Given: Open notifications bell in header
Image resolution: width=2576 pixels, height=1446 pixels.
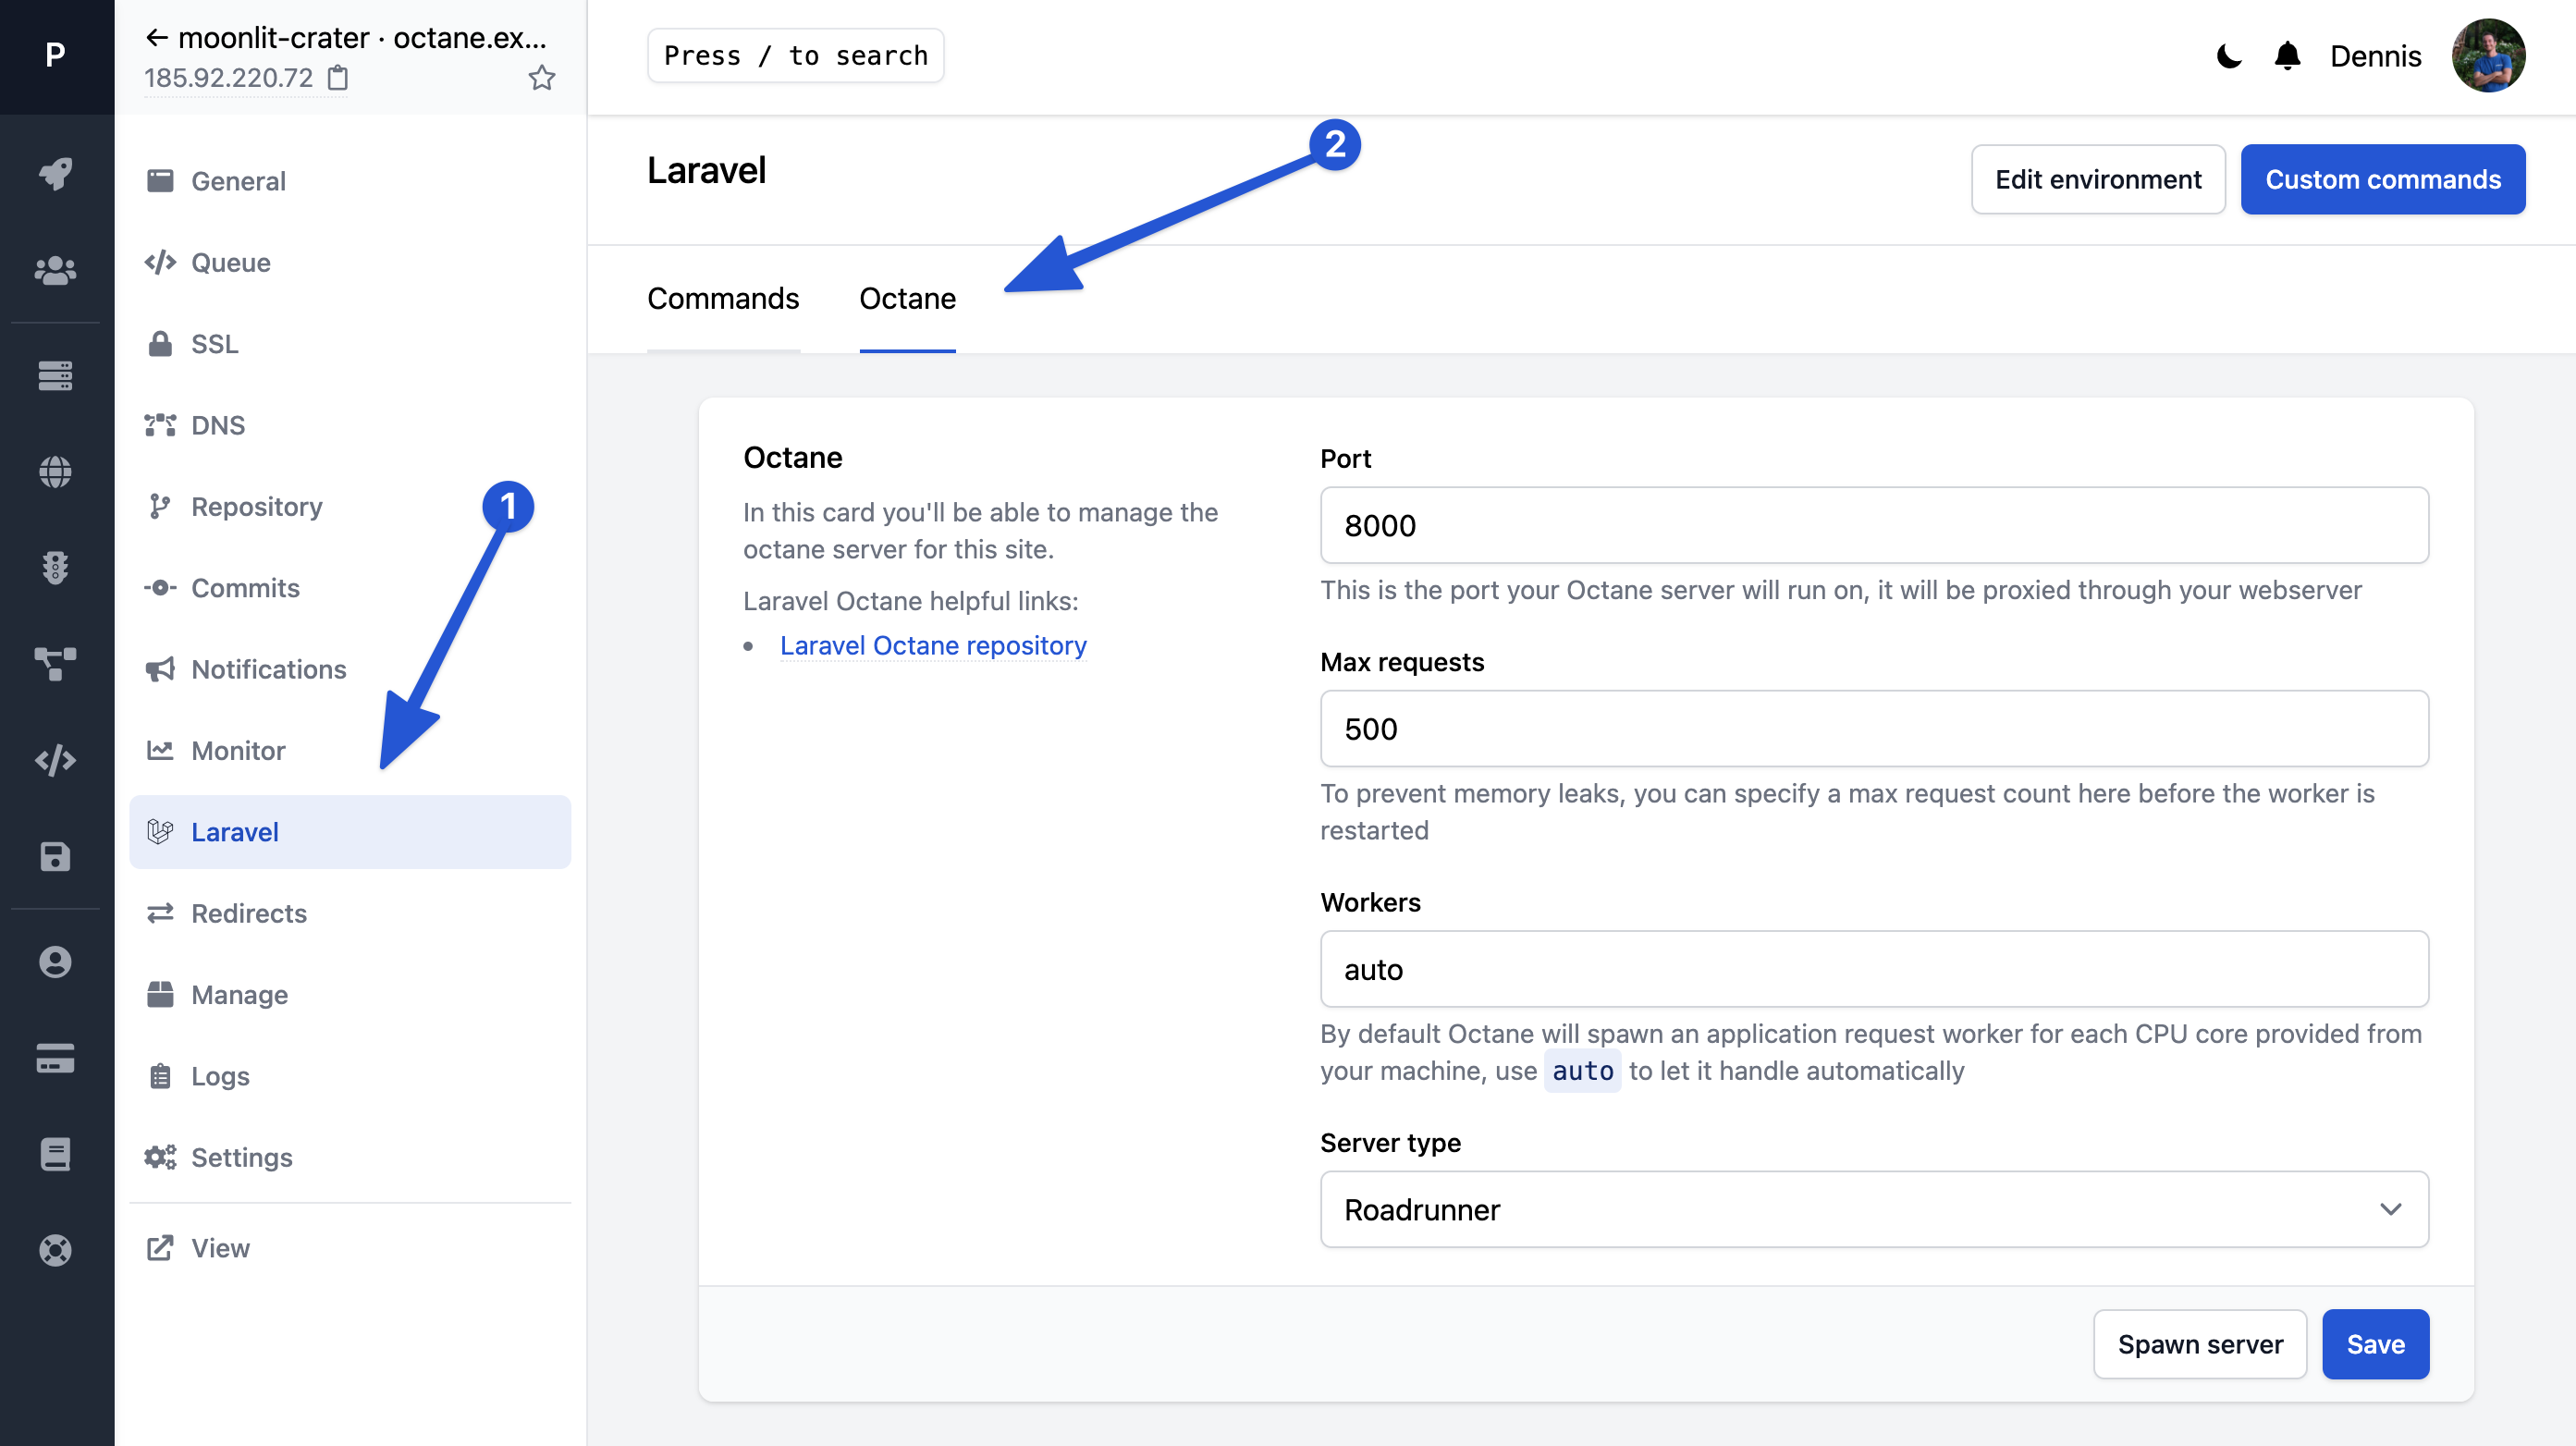Looking at the screenshot, I should coord(2287,56).
